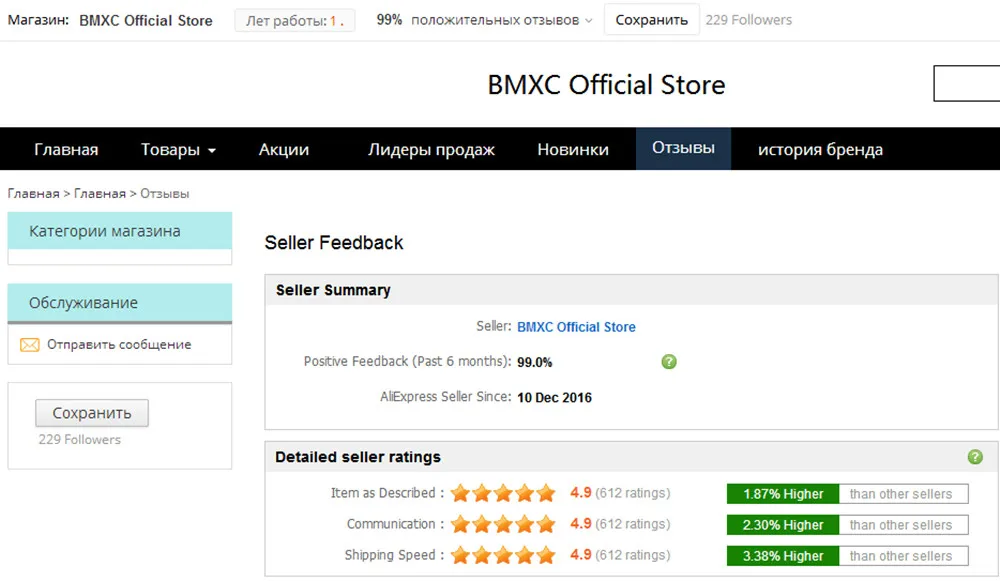Click the star rating for Communication
Image resolution: width=1000 pixels, height=581 pixels.
point(503,524)
